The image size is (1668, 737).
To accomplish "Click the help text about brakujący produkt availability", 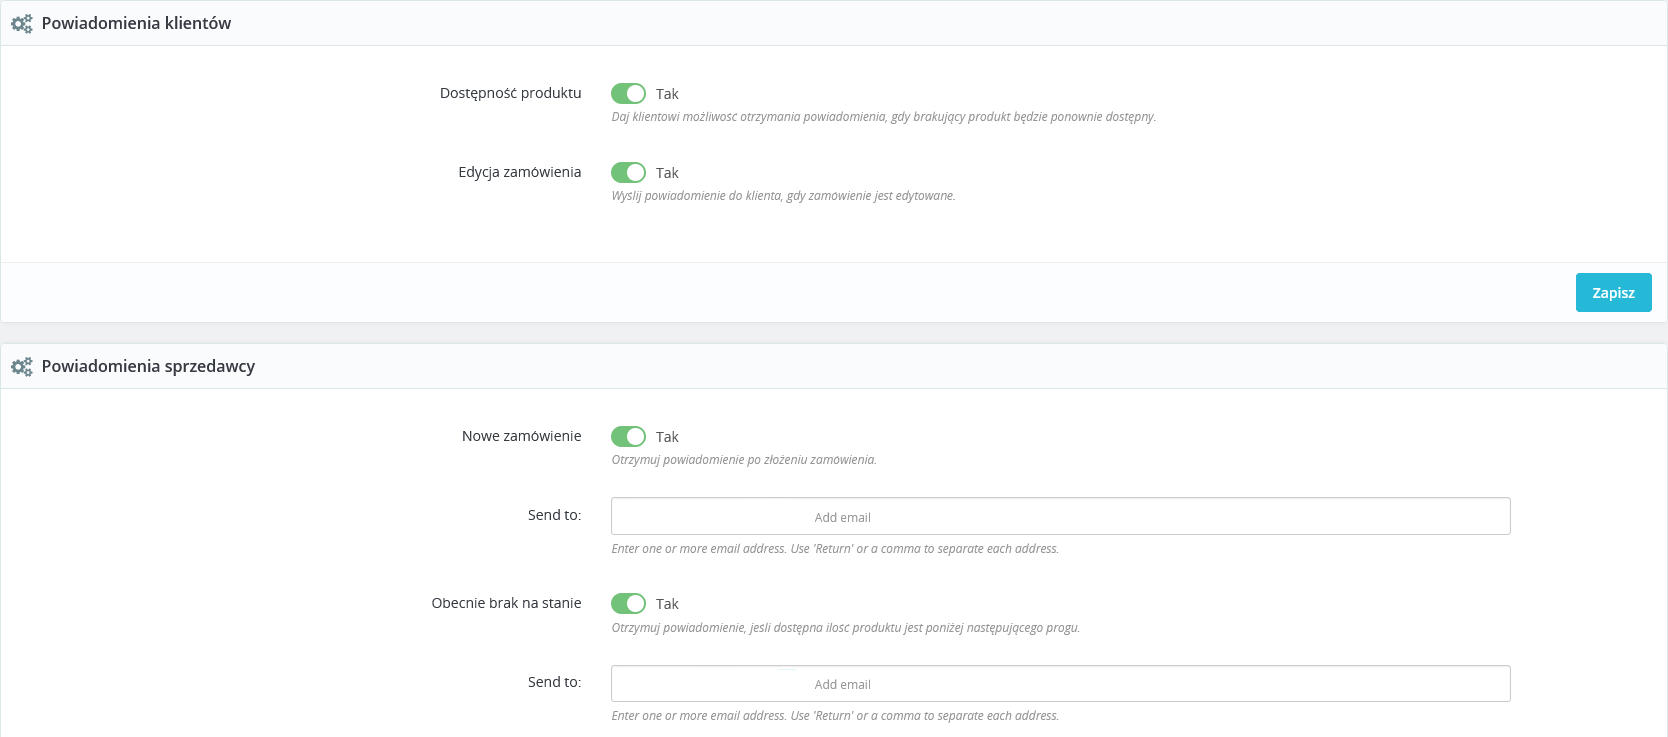I will [x=883, y=117].
